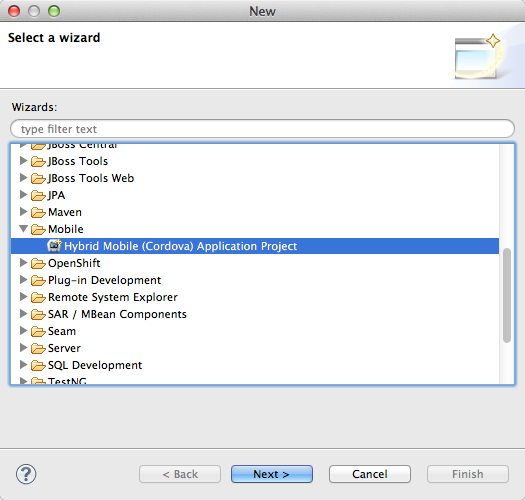Expand the Plug-in Development category

pos(23,279)
